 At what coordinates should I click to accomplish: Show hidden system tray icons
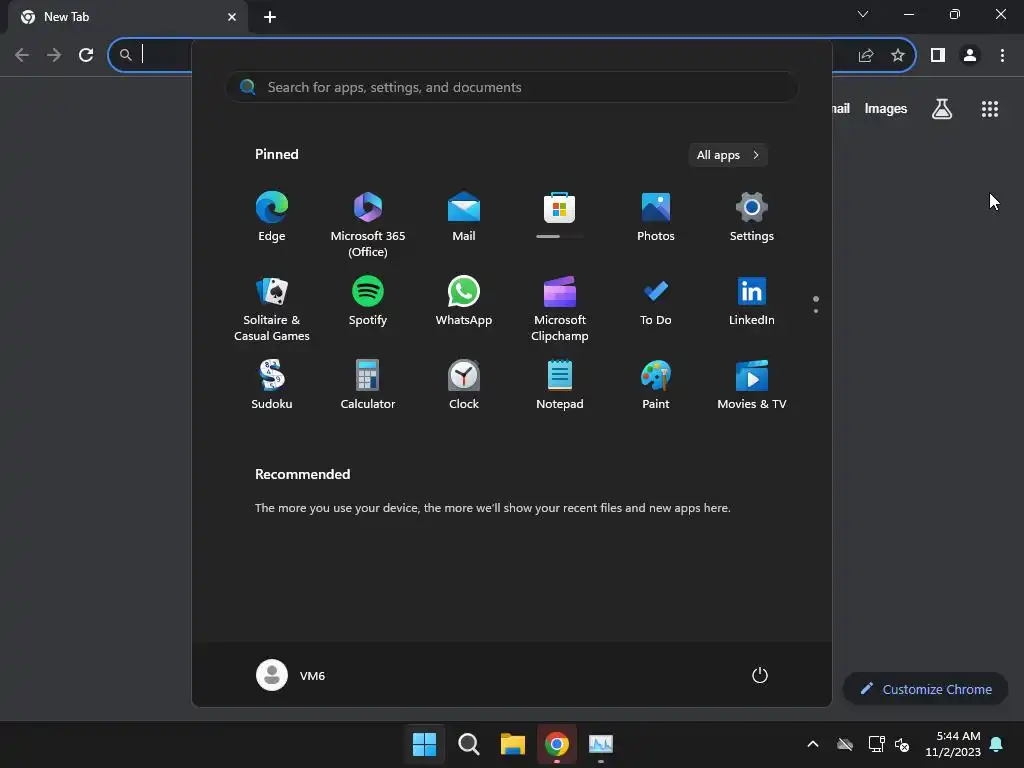813,744
